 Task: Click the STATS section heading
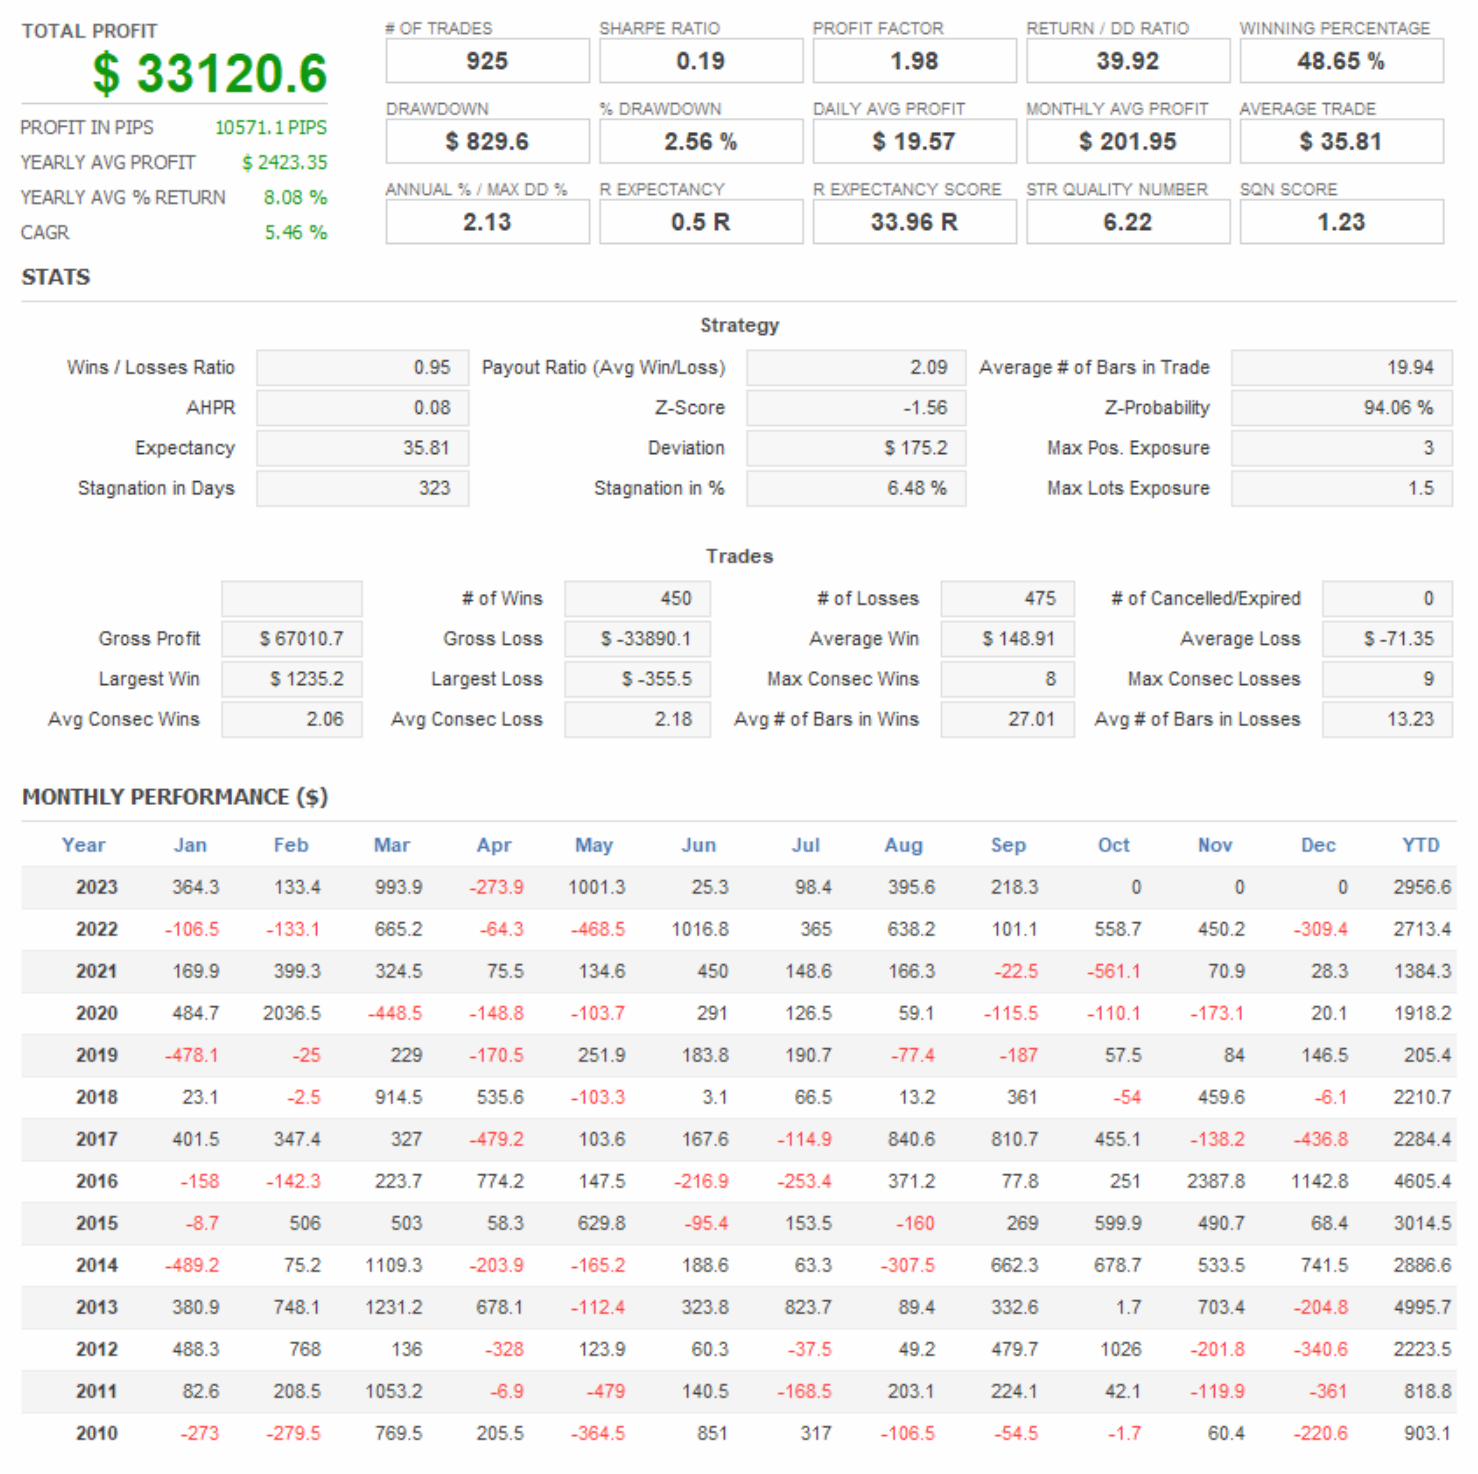pos(56,277)
